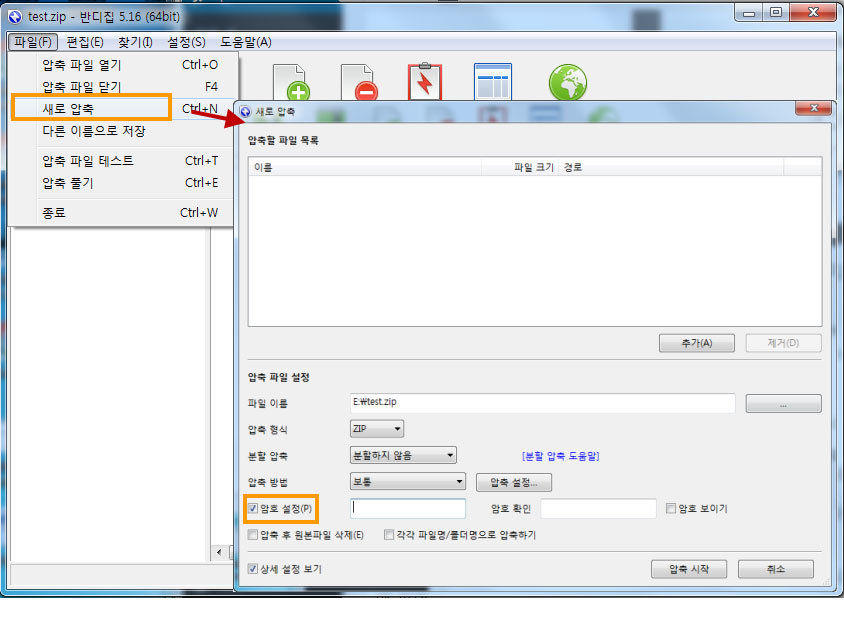Check 압축 후 원본파일 삭제(E) option
Image resolution: width=844 pixels, height=636 pixels.
252,535
